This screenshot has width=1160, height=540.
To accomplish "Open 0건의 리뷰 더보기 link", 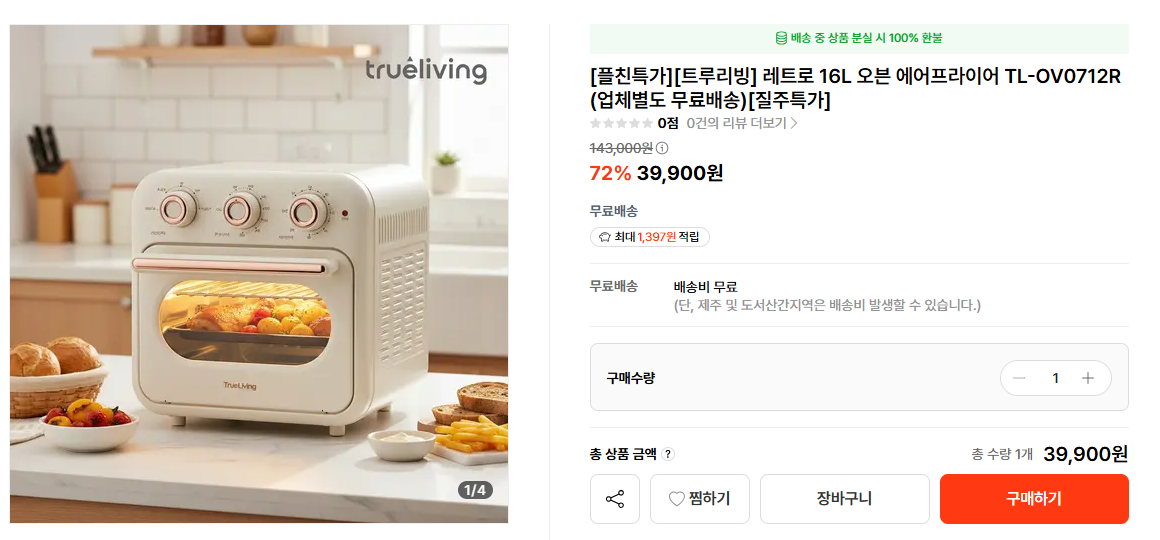I will (742, 124).
